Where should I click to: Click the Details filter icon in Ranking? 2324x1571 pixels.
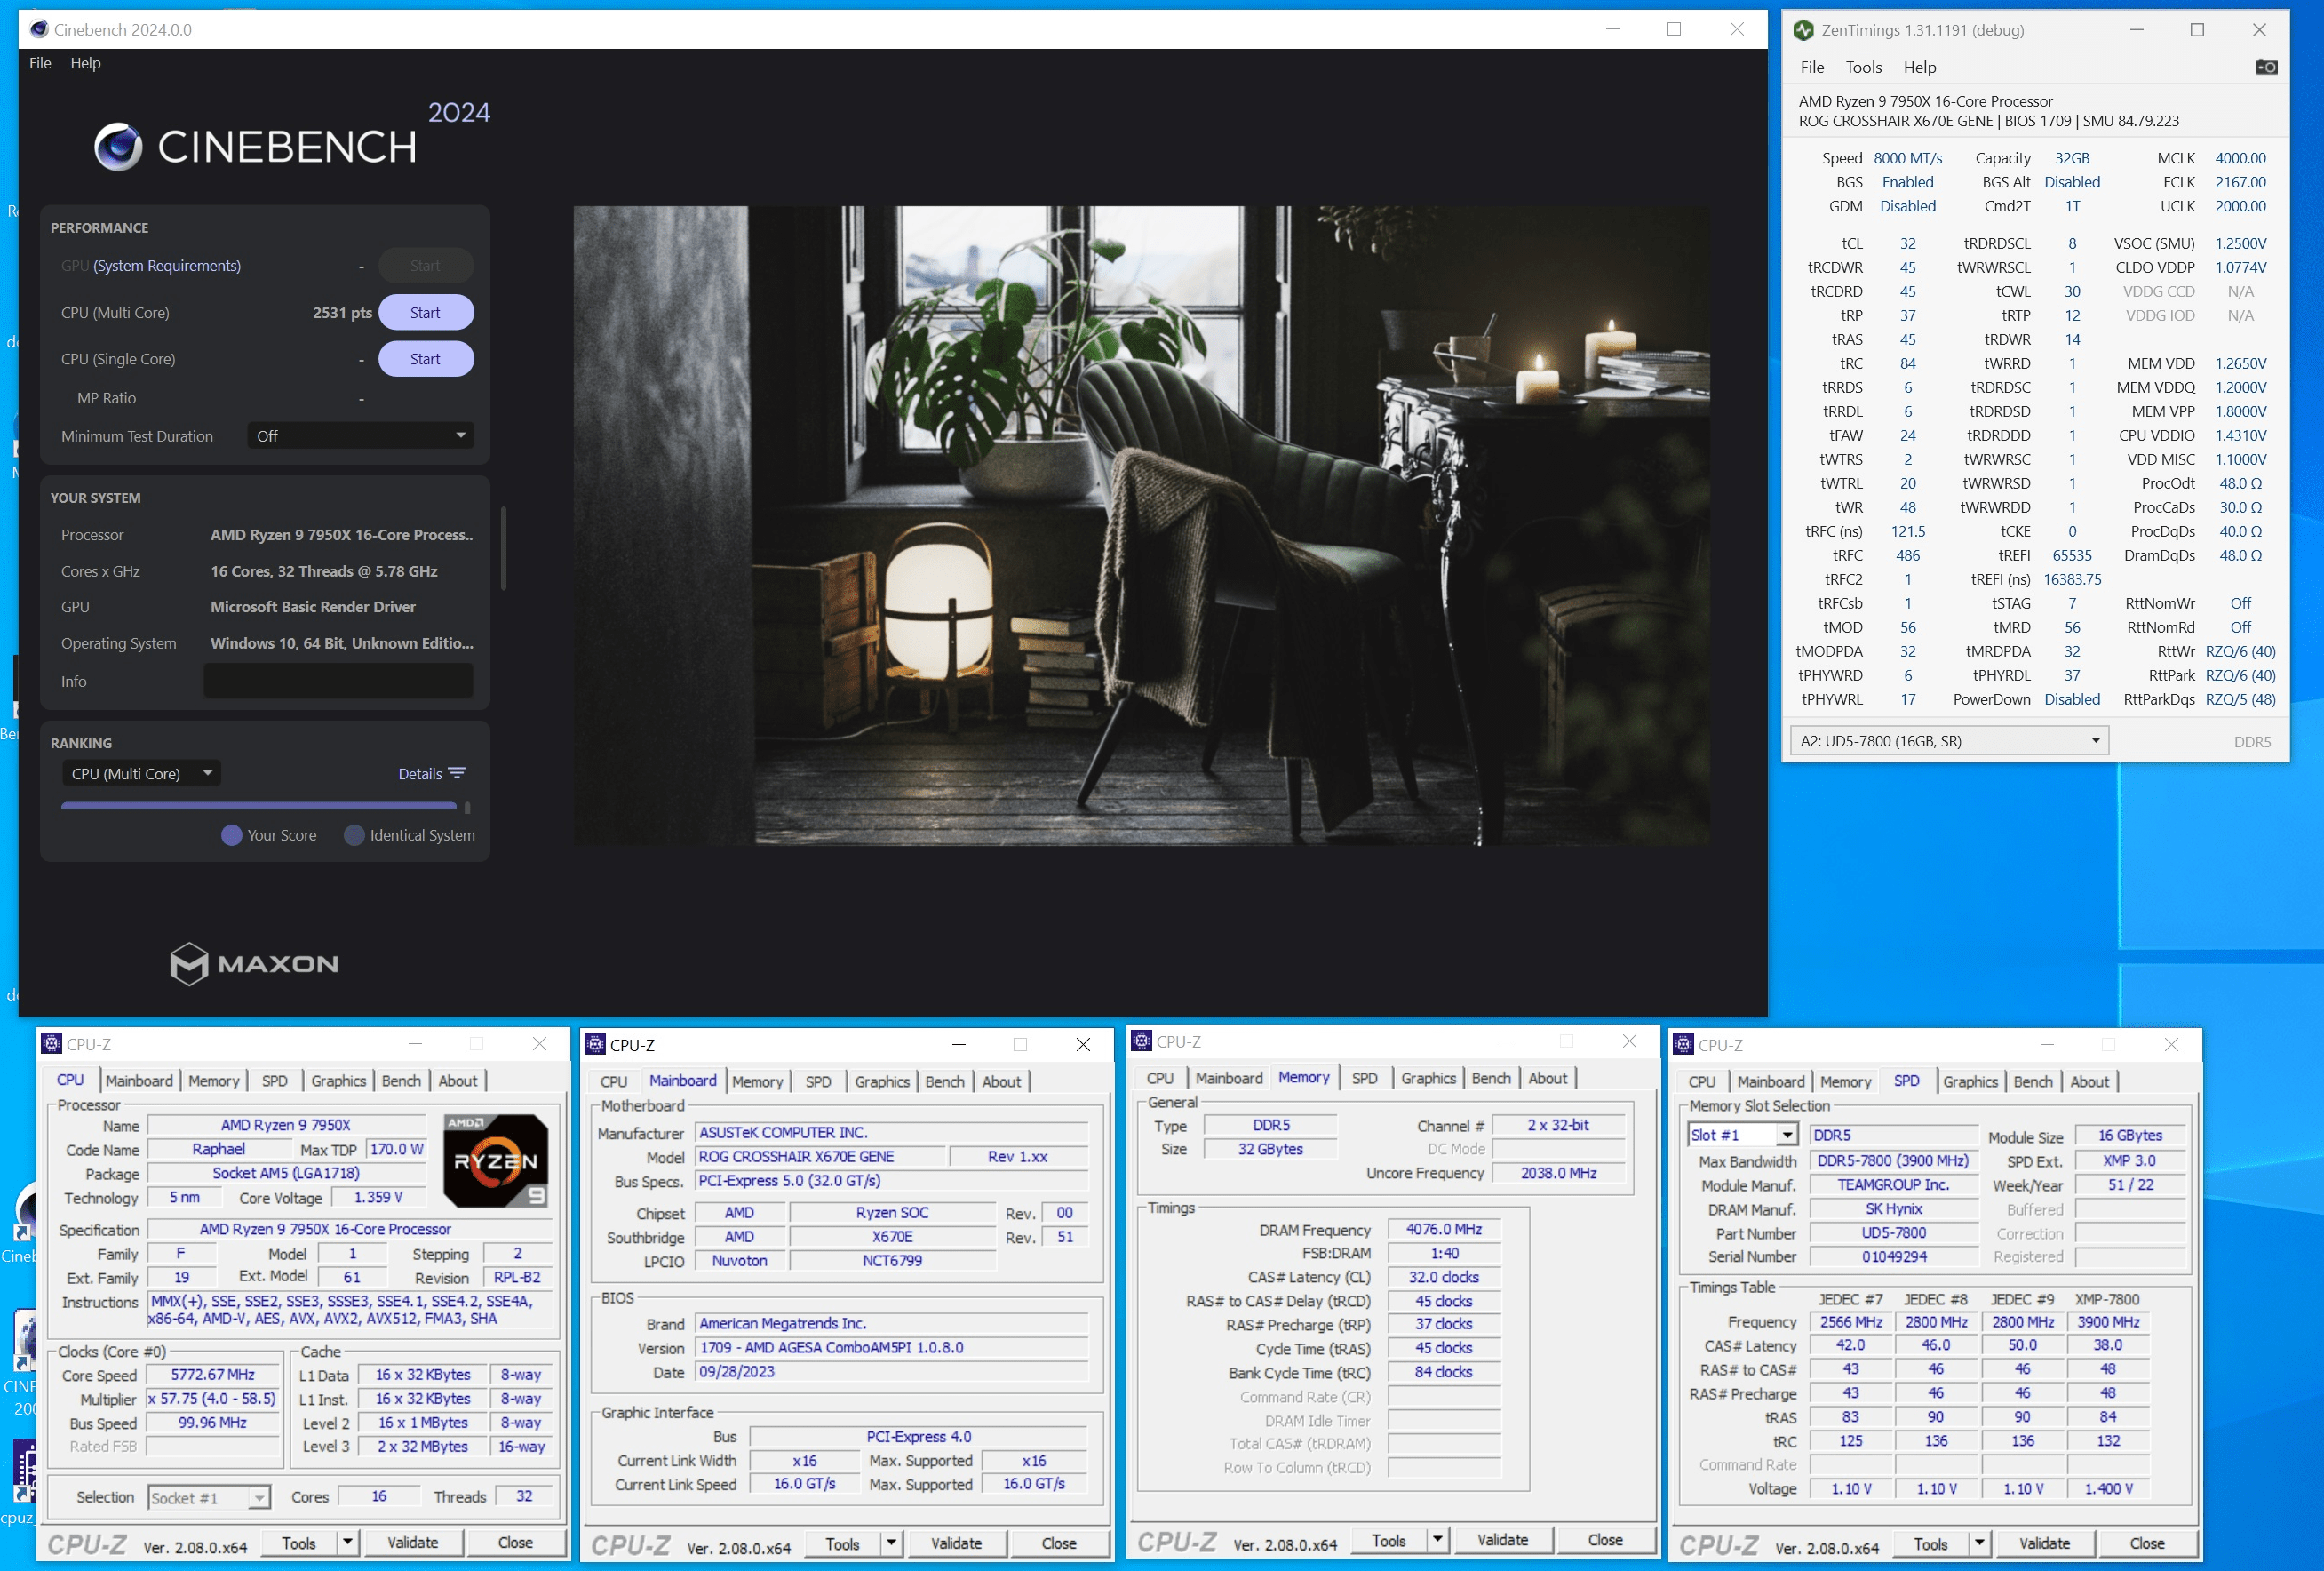point(457,773)
